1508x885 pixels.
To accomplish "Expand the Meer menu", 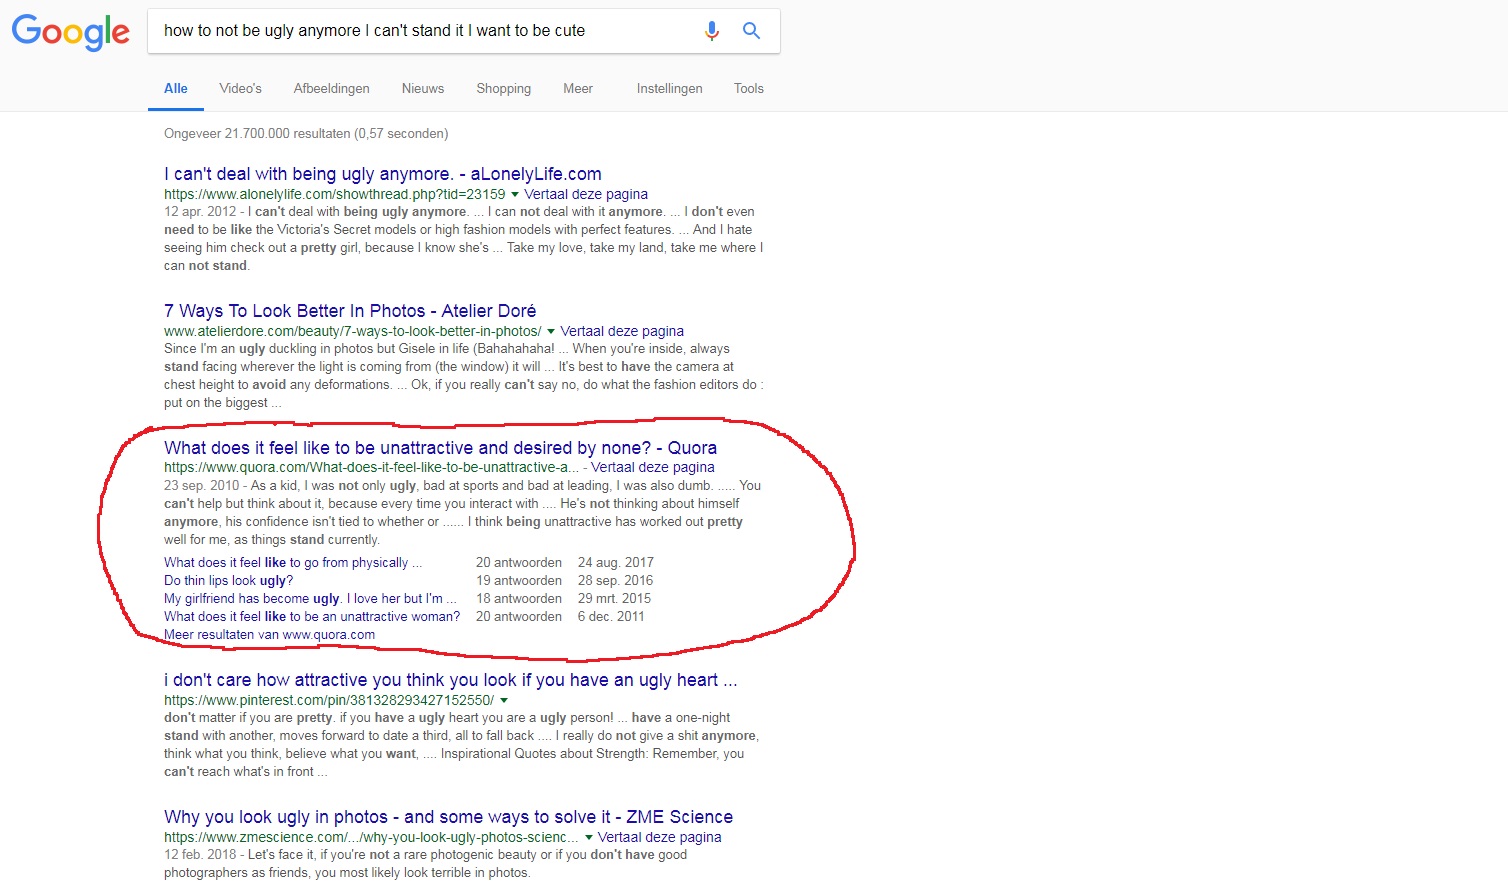I will [x=577, y=89].
